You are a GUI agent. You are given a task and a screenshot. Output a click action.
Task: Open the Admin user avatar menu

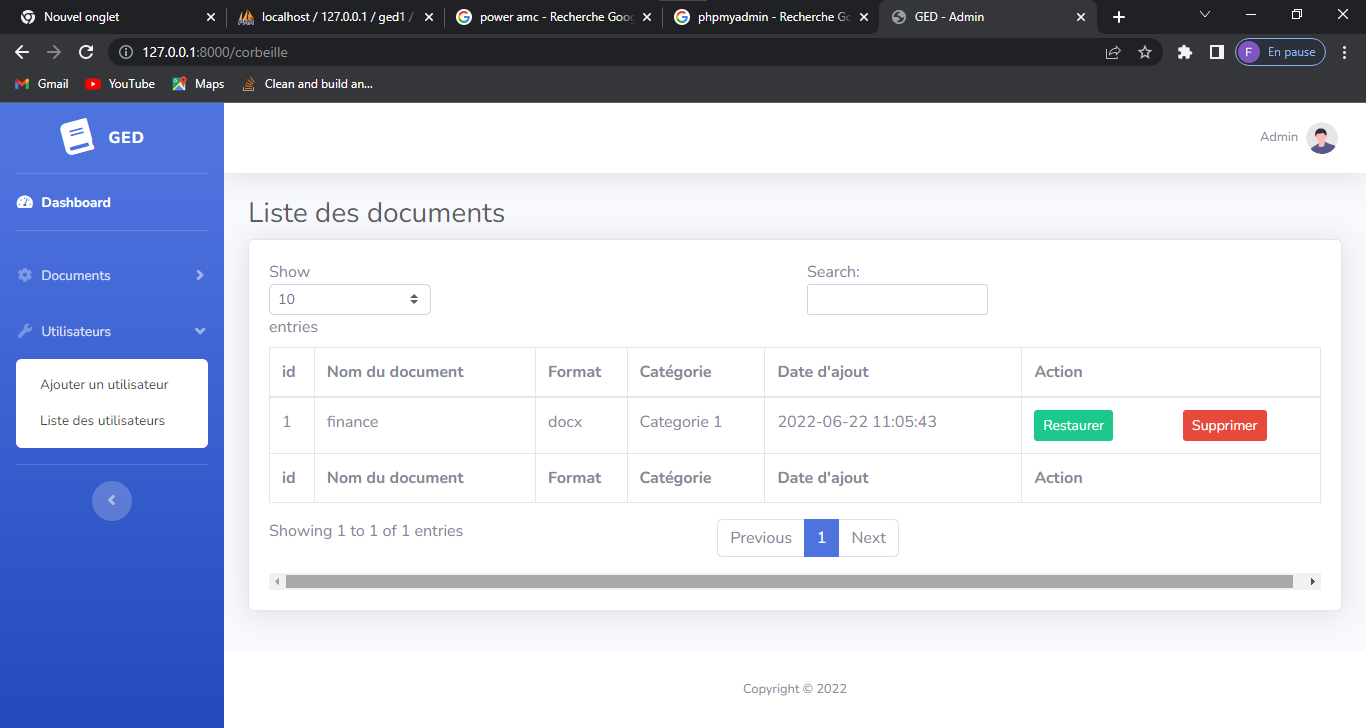1321,138
